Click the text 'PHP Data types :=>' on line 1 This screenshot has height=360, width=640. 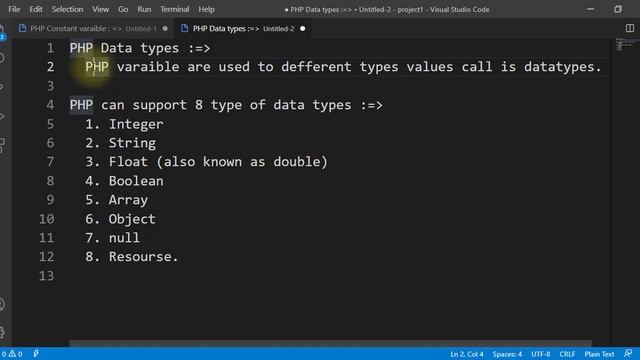tap(140, 48)
